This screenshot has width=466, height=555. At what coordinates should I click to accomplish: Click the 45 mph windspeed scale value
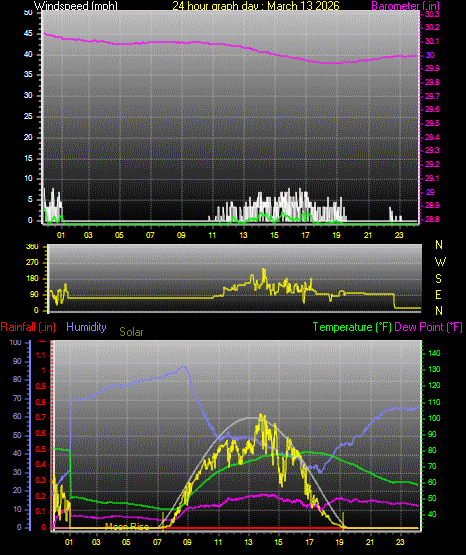tap(28, 34)
